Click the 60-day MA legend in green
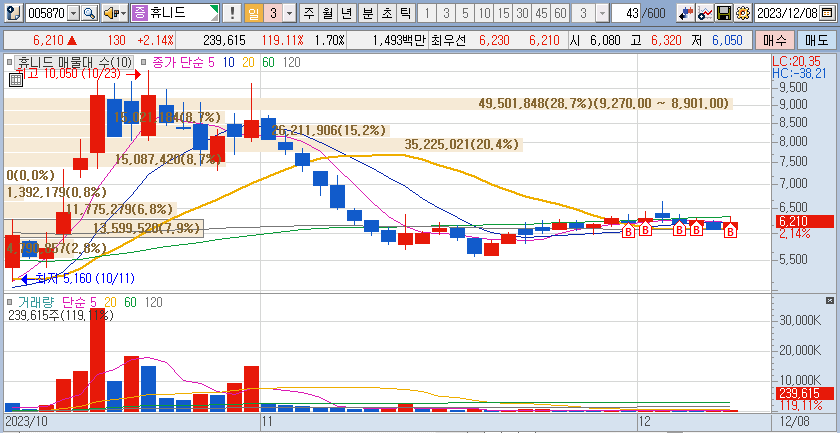The image size is (840, 433). point(268,62)
